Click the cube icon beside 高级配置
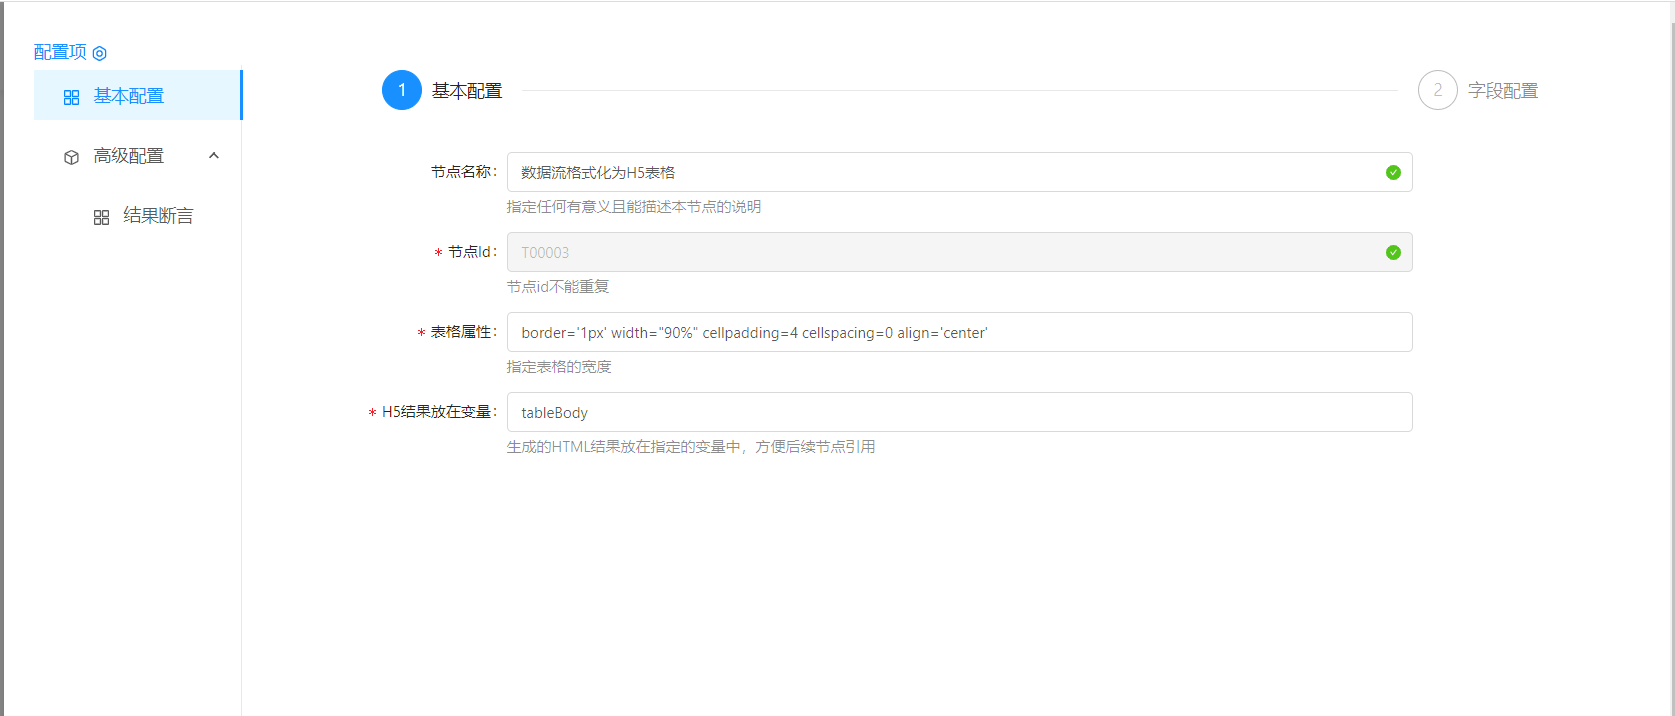The image size is (1675, 716). click(x=71, y=157)
